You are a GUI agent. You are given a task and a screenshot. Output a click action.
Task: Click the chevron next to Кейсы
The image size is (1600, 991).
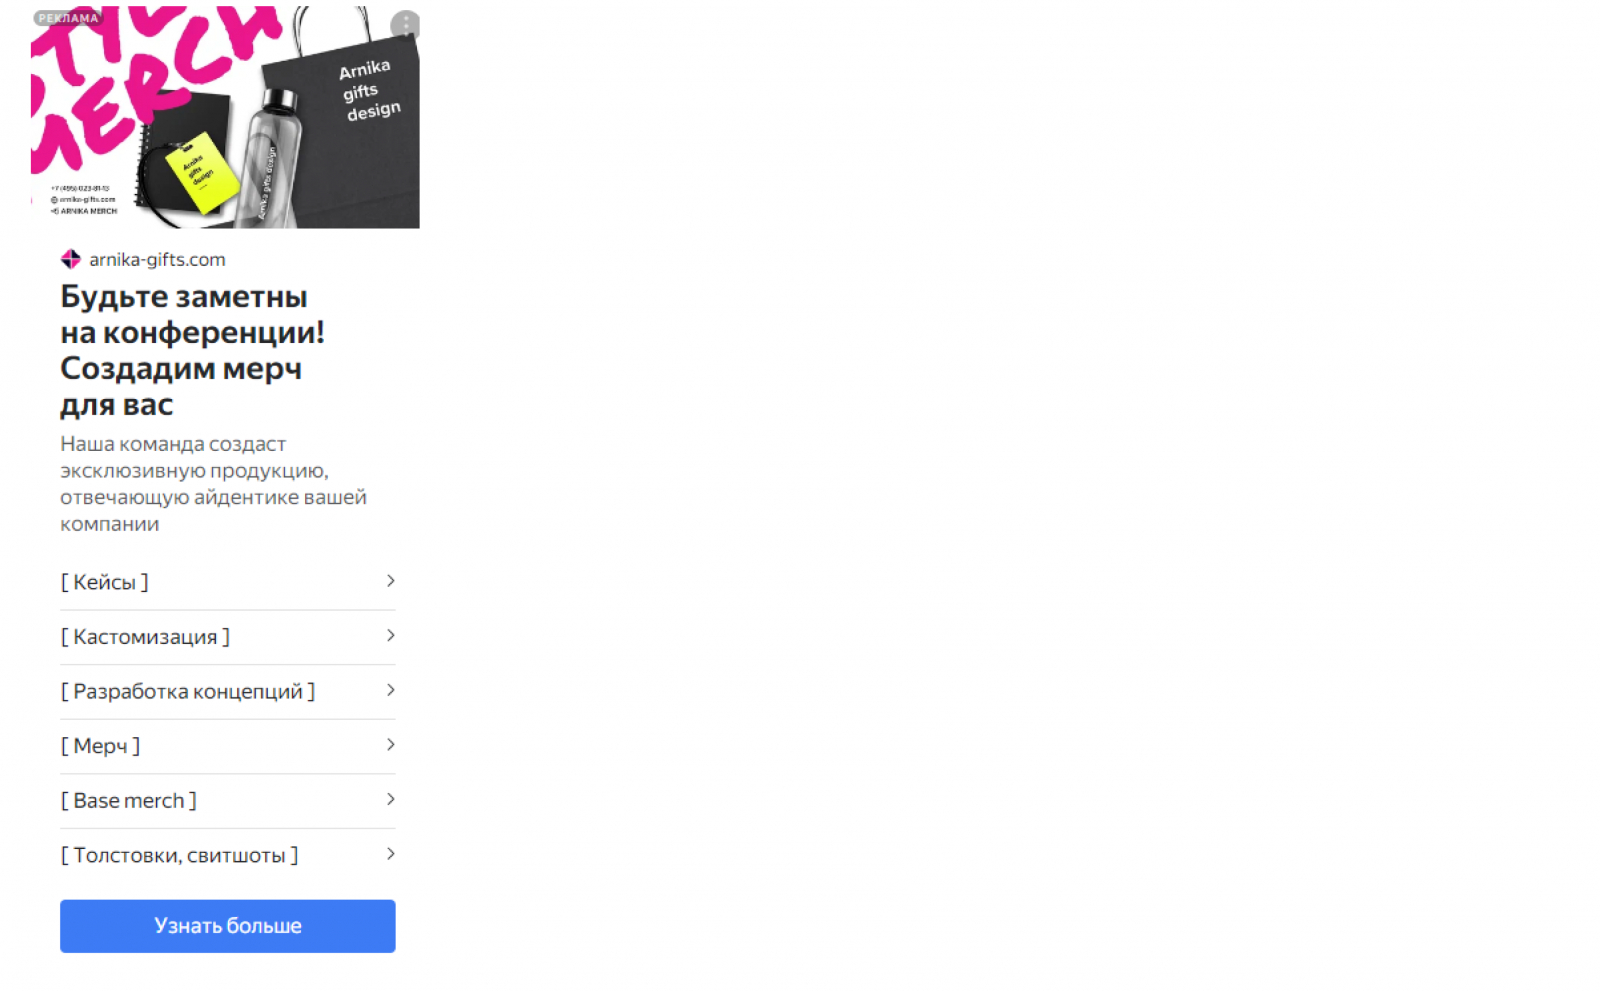click(390, 581)
